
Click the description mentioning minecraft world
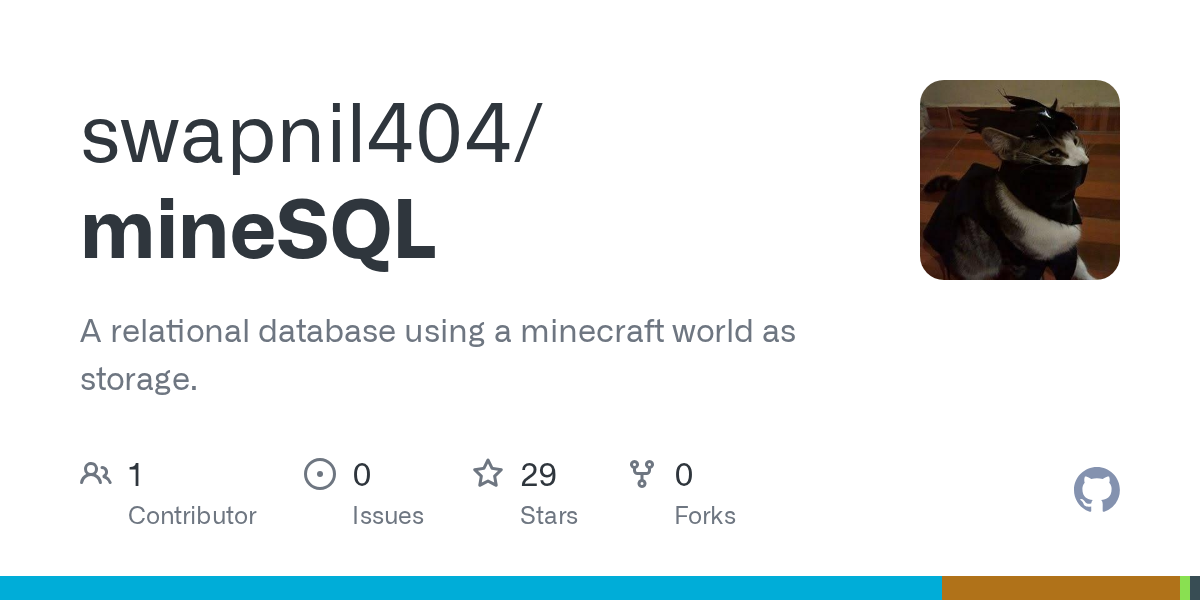click(x=438, y=355)
